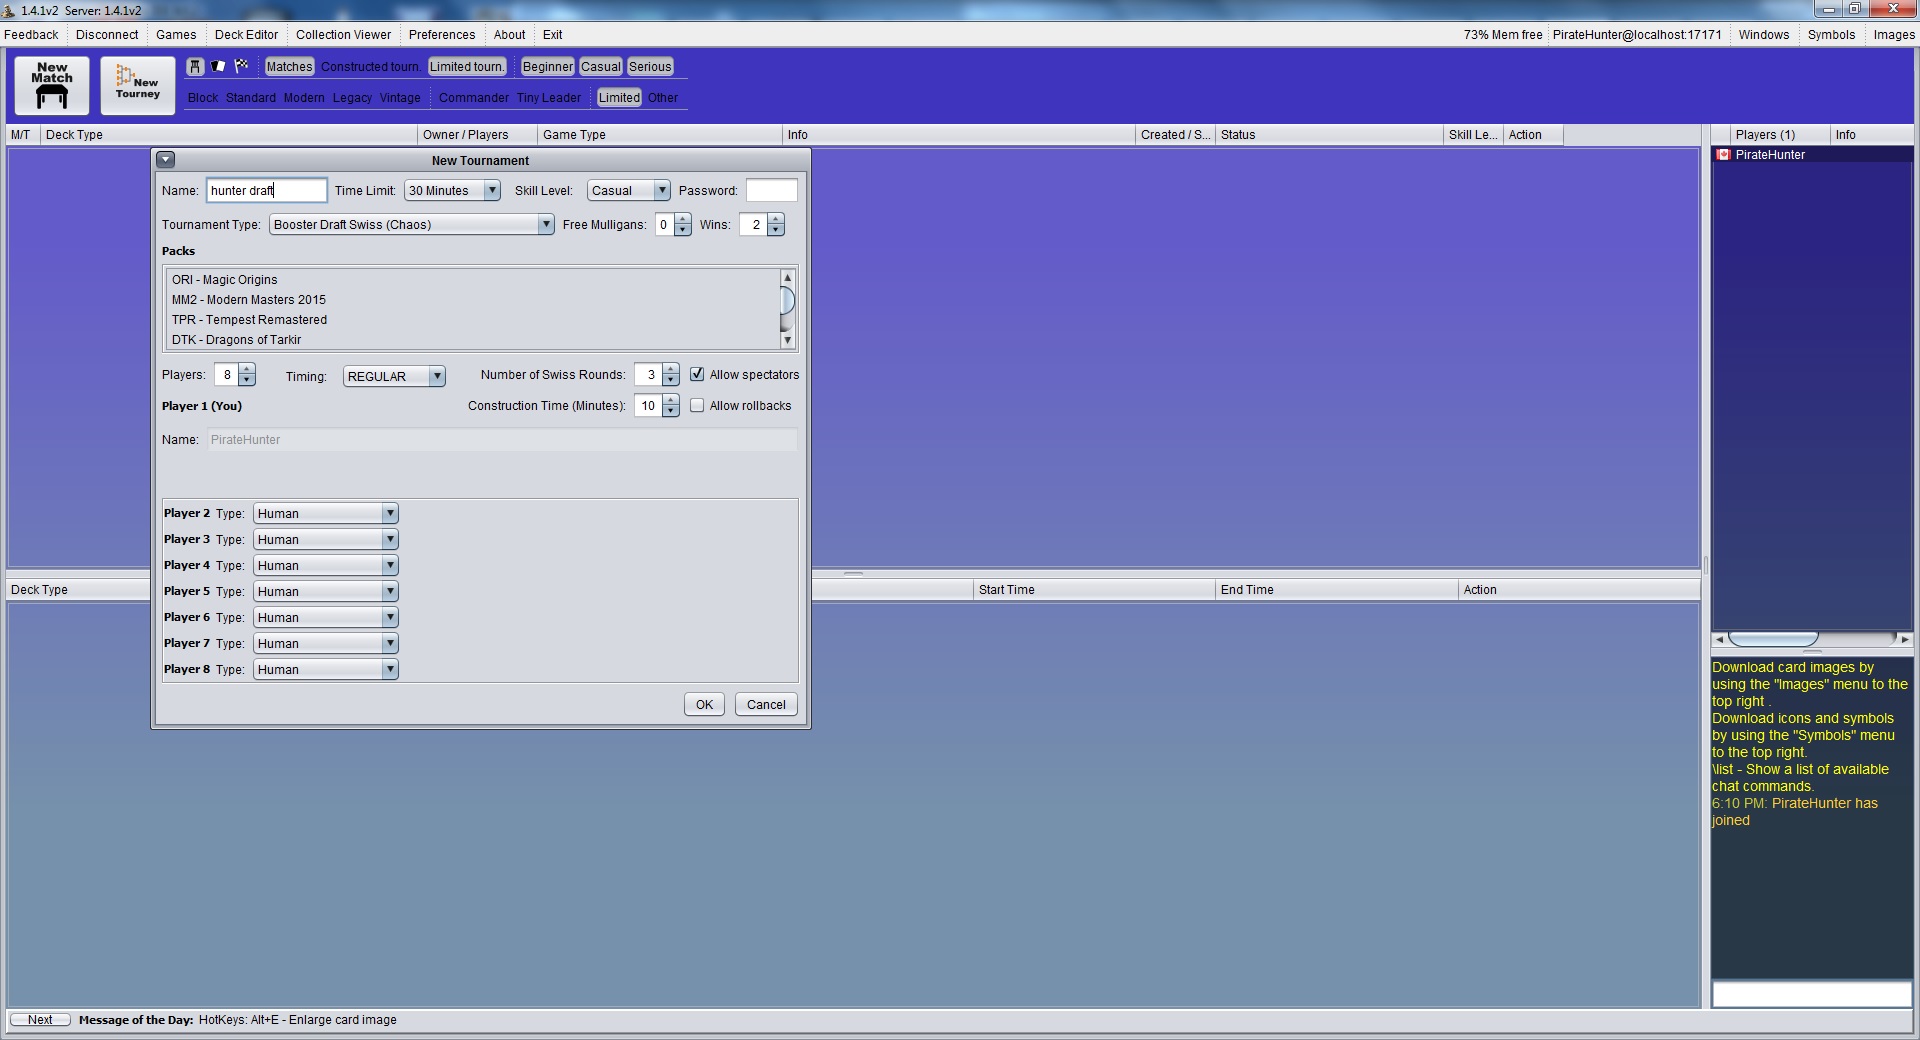Click the Packs list scrollbar thumb
This screenshot has height=1040, width=1920.
tap(787, 300)
